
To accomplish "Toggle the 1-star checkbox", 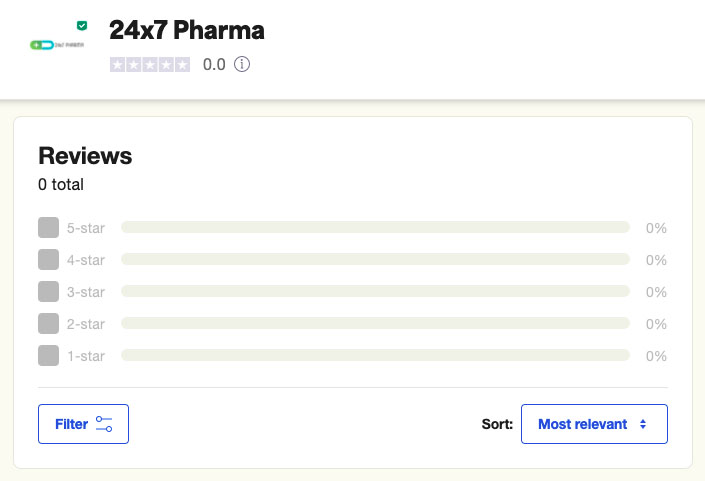I will [x=48, y=356].
